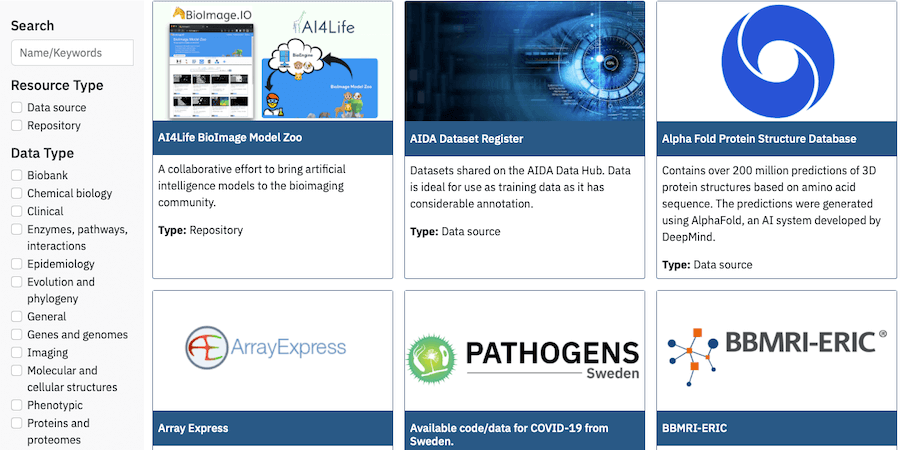This screenshot has width=900, height=450.
Task: Click the AIDA eye image
Action: click(524, 62)
